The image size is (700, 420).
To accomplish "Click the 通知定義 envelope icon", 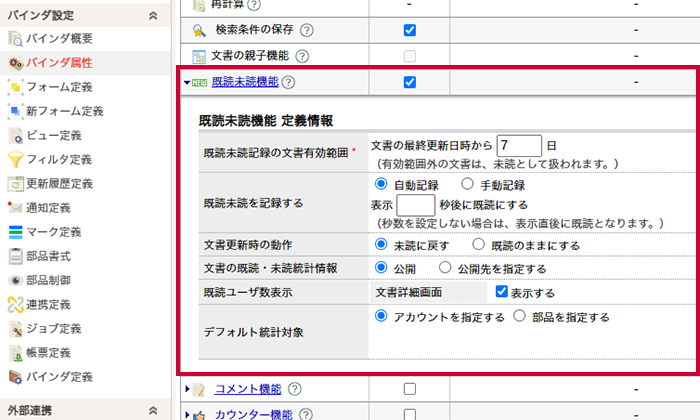I will [15, 208].
